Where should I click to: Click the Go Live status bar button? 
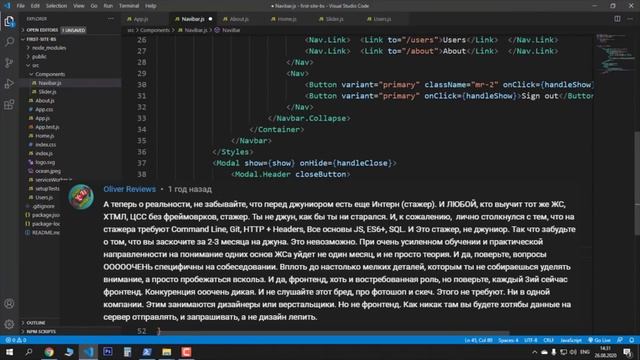point(599,340)
